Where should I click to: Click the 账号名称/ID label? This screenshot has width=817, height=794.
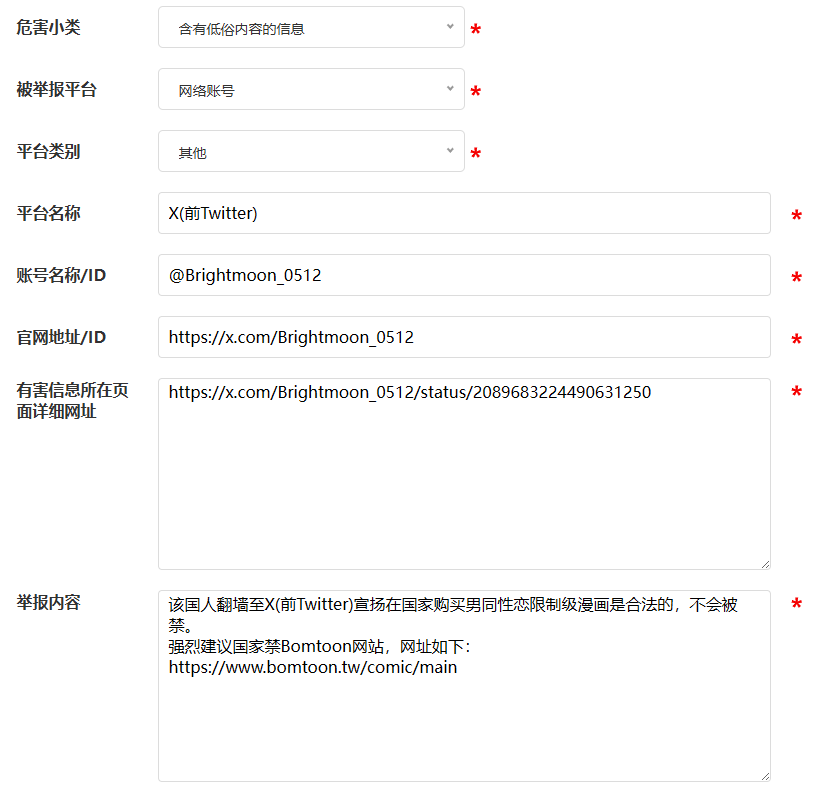pos(61,275)
